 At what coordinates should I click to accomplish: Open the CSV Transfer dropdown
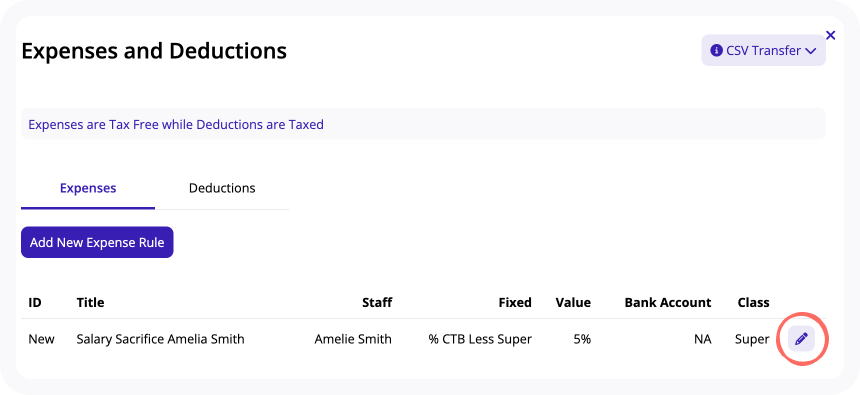[763, 50]
